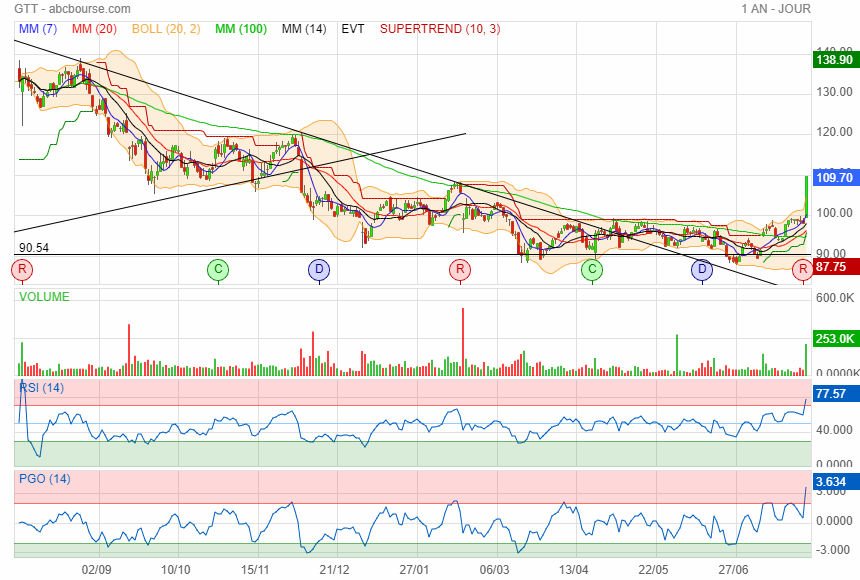The height and width of the screenshot is (580, 860).
Task: Click the 100.00 price axis label
Action: [834, 213]
